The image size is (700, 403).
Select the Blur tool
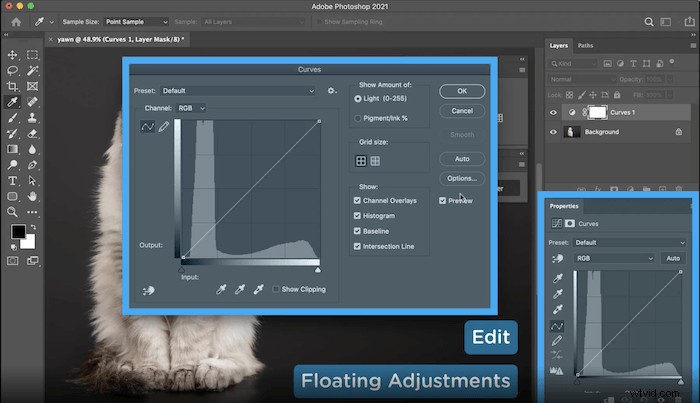[32, 149]
